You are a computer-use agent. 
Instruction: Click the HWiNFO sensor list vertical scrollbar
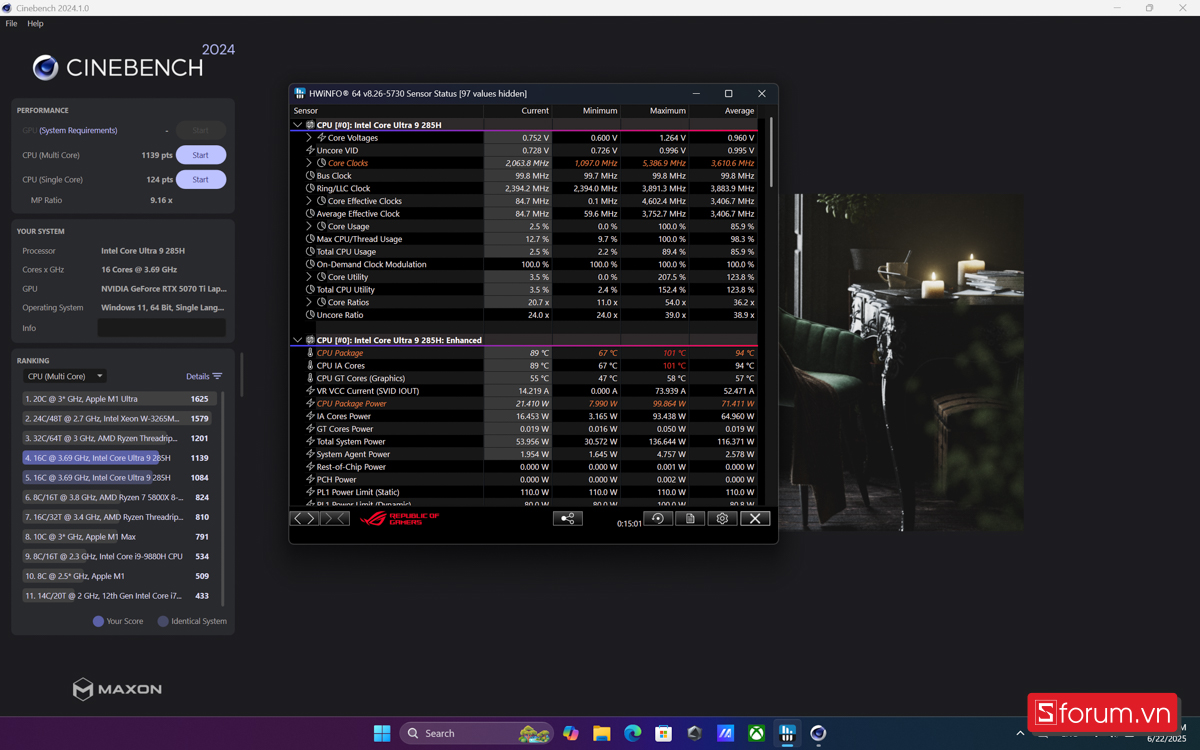point(771,153)
